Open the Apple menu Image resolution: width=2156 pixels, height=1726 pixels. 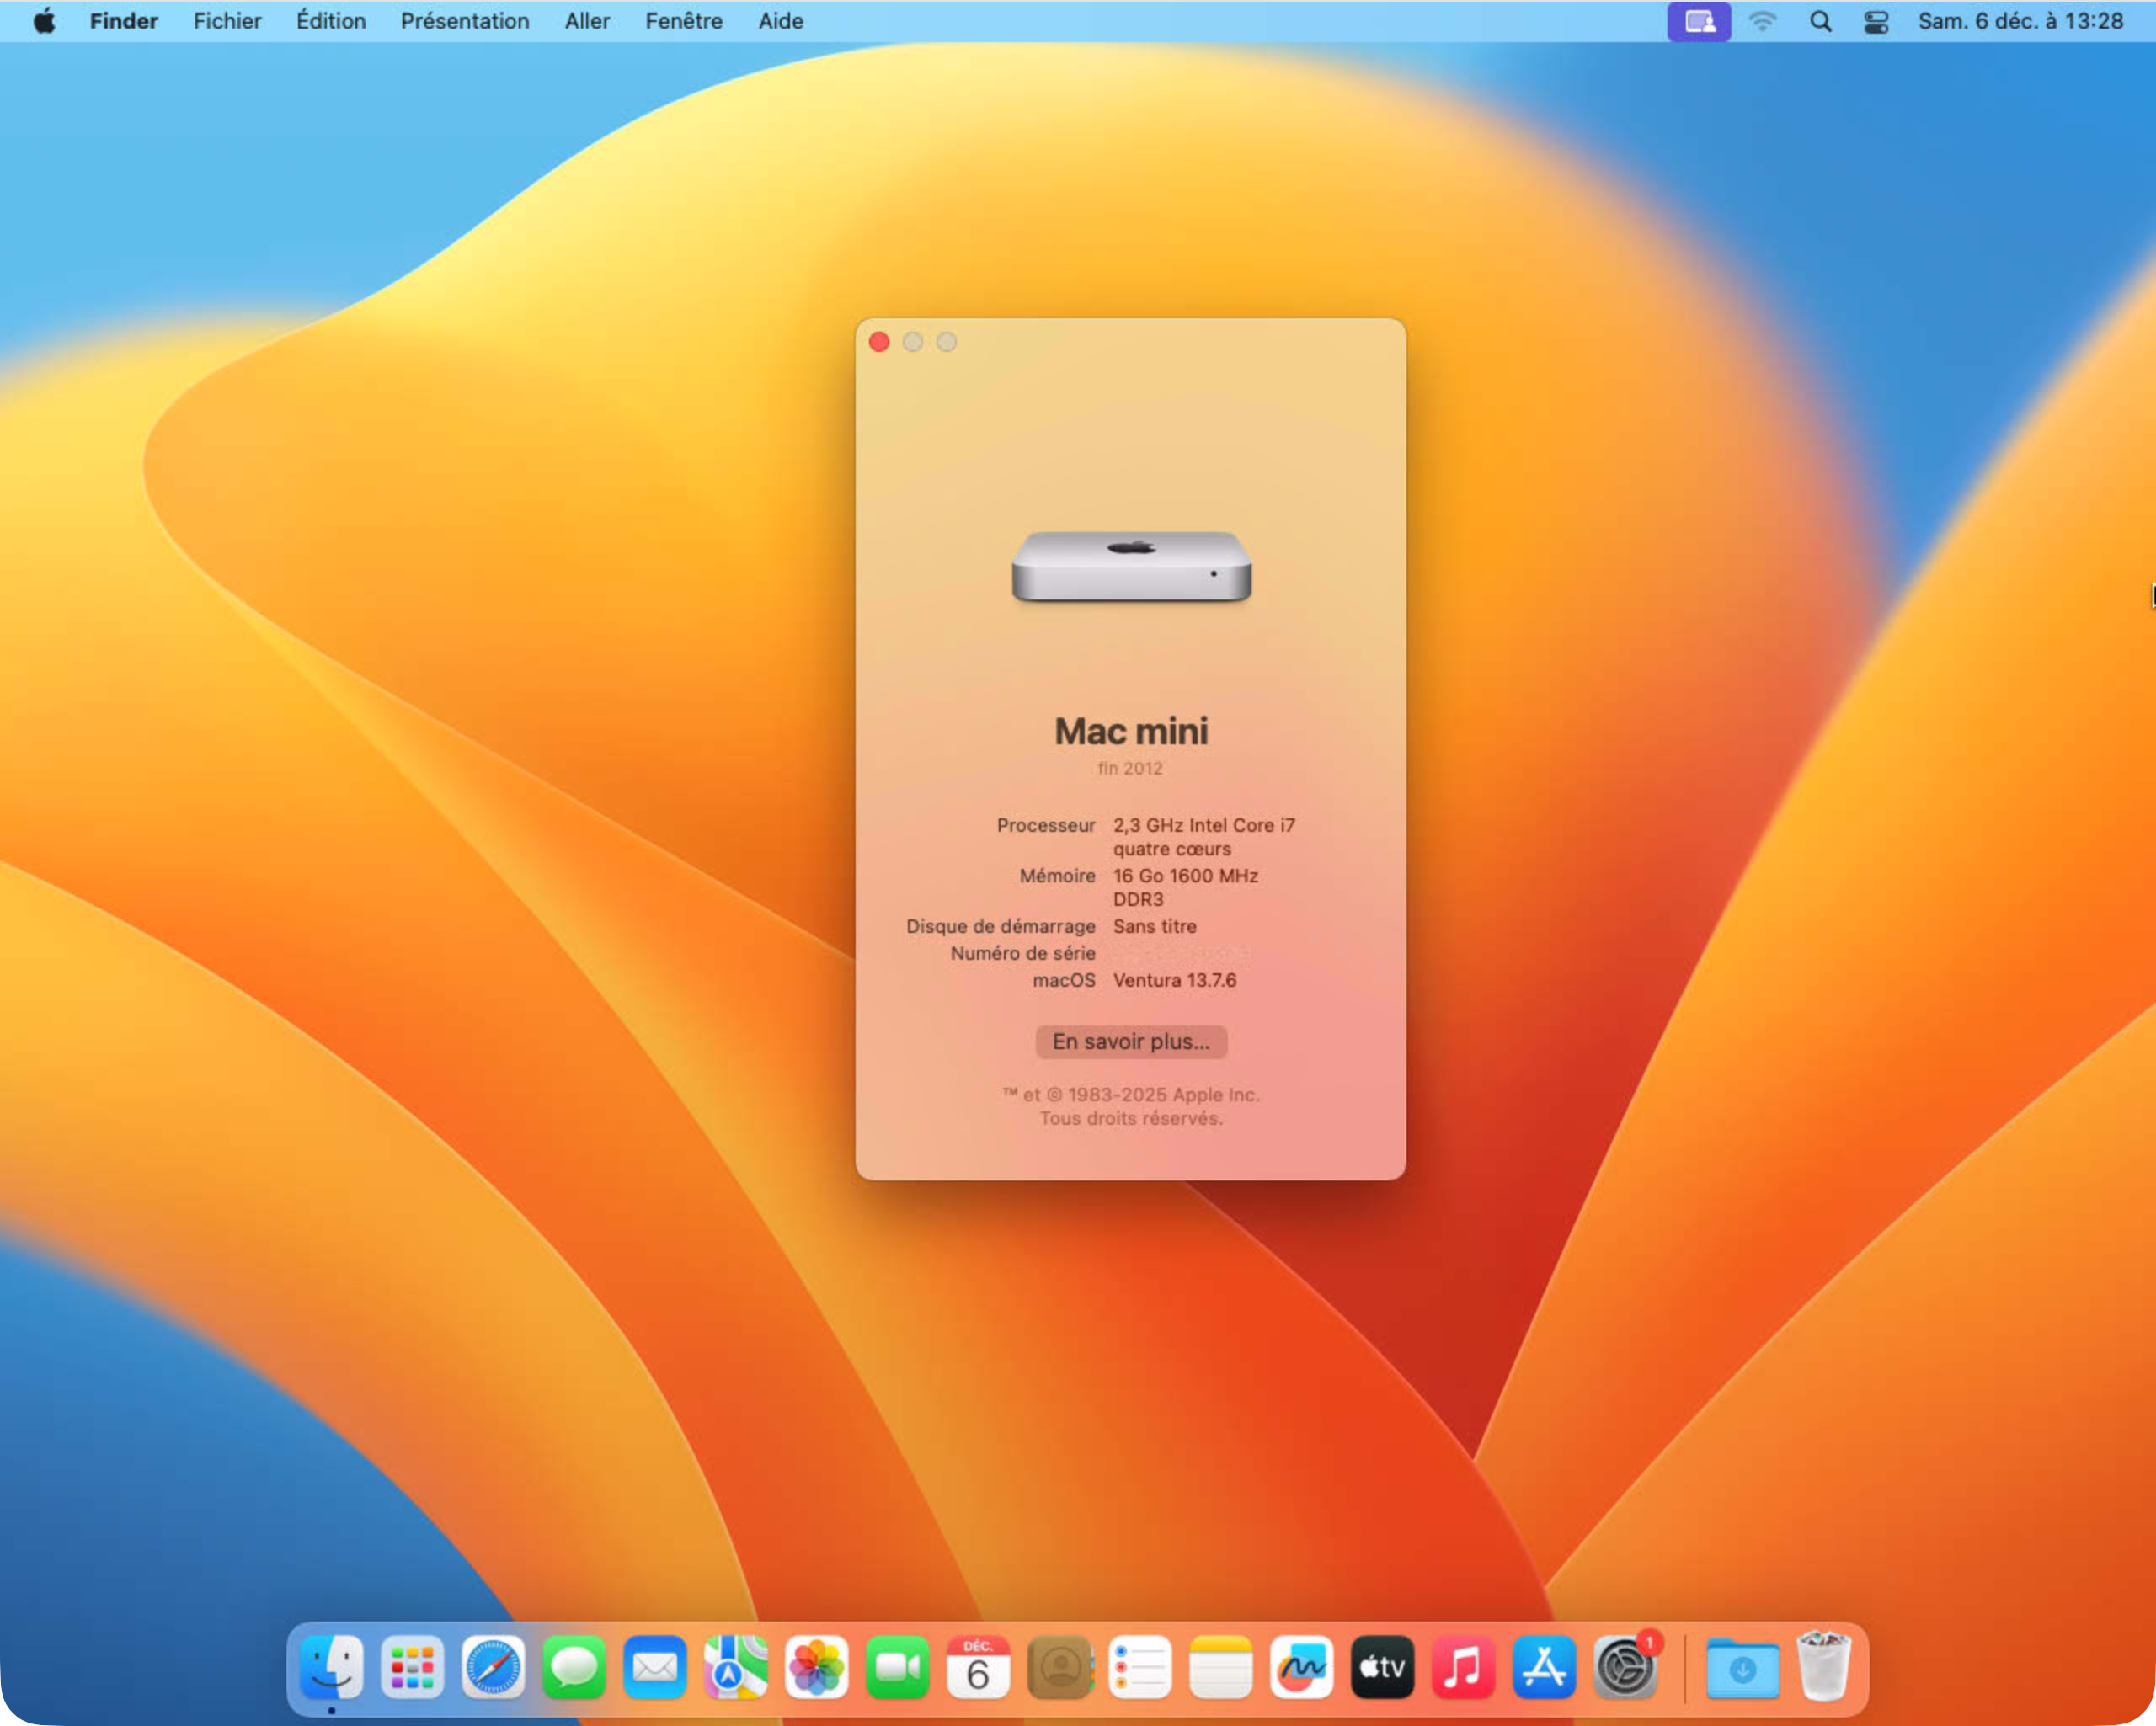pyautogui.click(x=44, y=21)
